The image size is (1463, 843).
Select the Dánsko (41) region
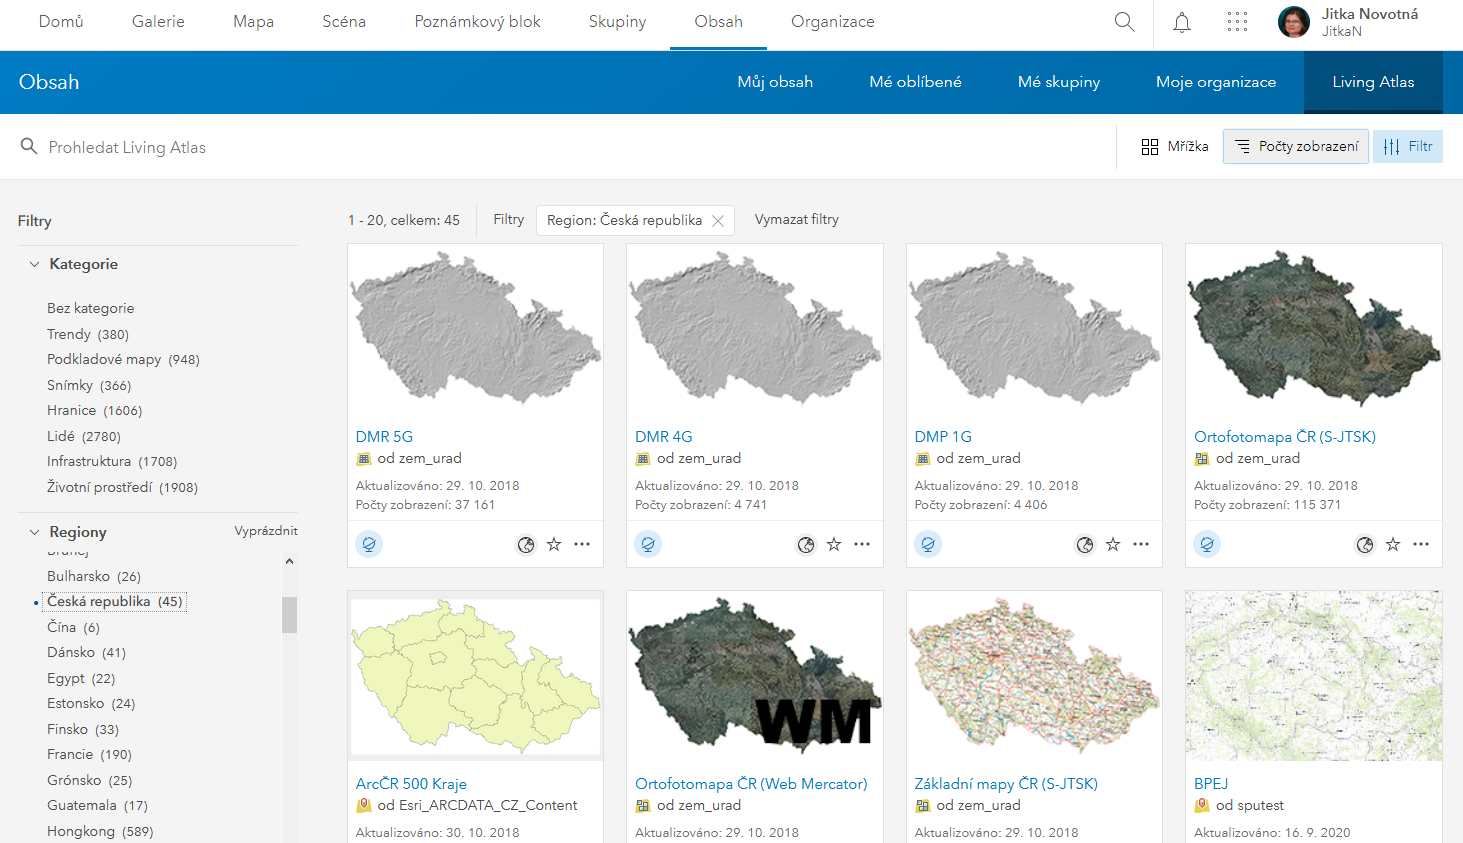coord(86,652)
